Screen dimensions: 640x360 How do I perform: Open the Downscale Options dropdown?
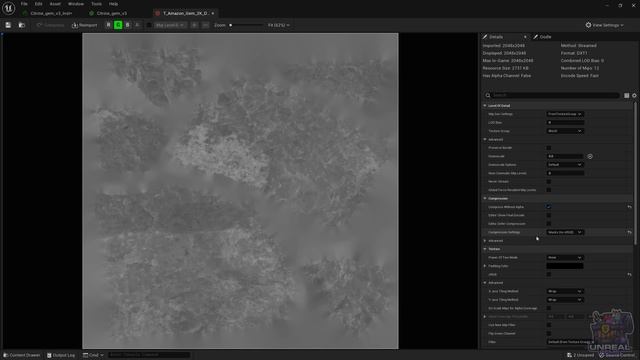pos(565,164)
